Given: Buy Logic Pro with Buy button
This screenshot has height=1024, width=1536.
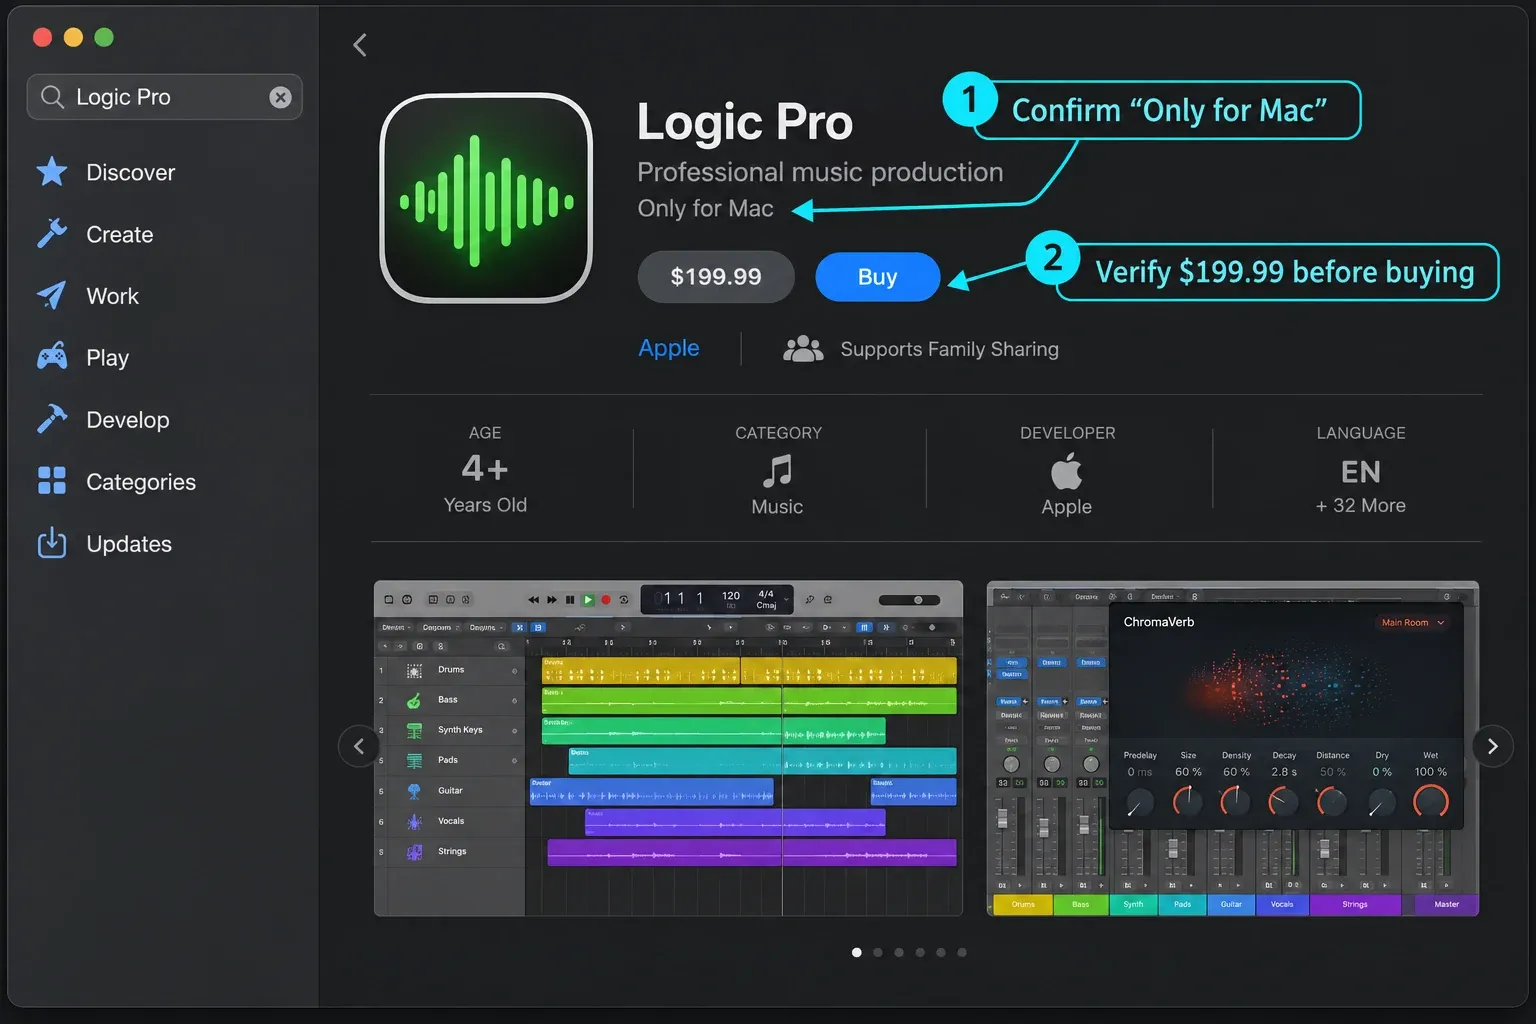Looking at the screenshot, I should point(878,277).
